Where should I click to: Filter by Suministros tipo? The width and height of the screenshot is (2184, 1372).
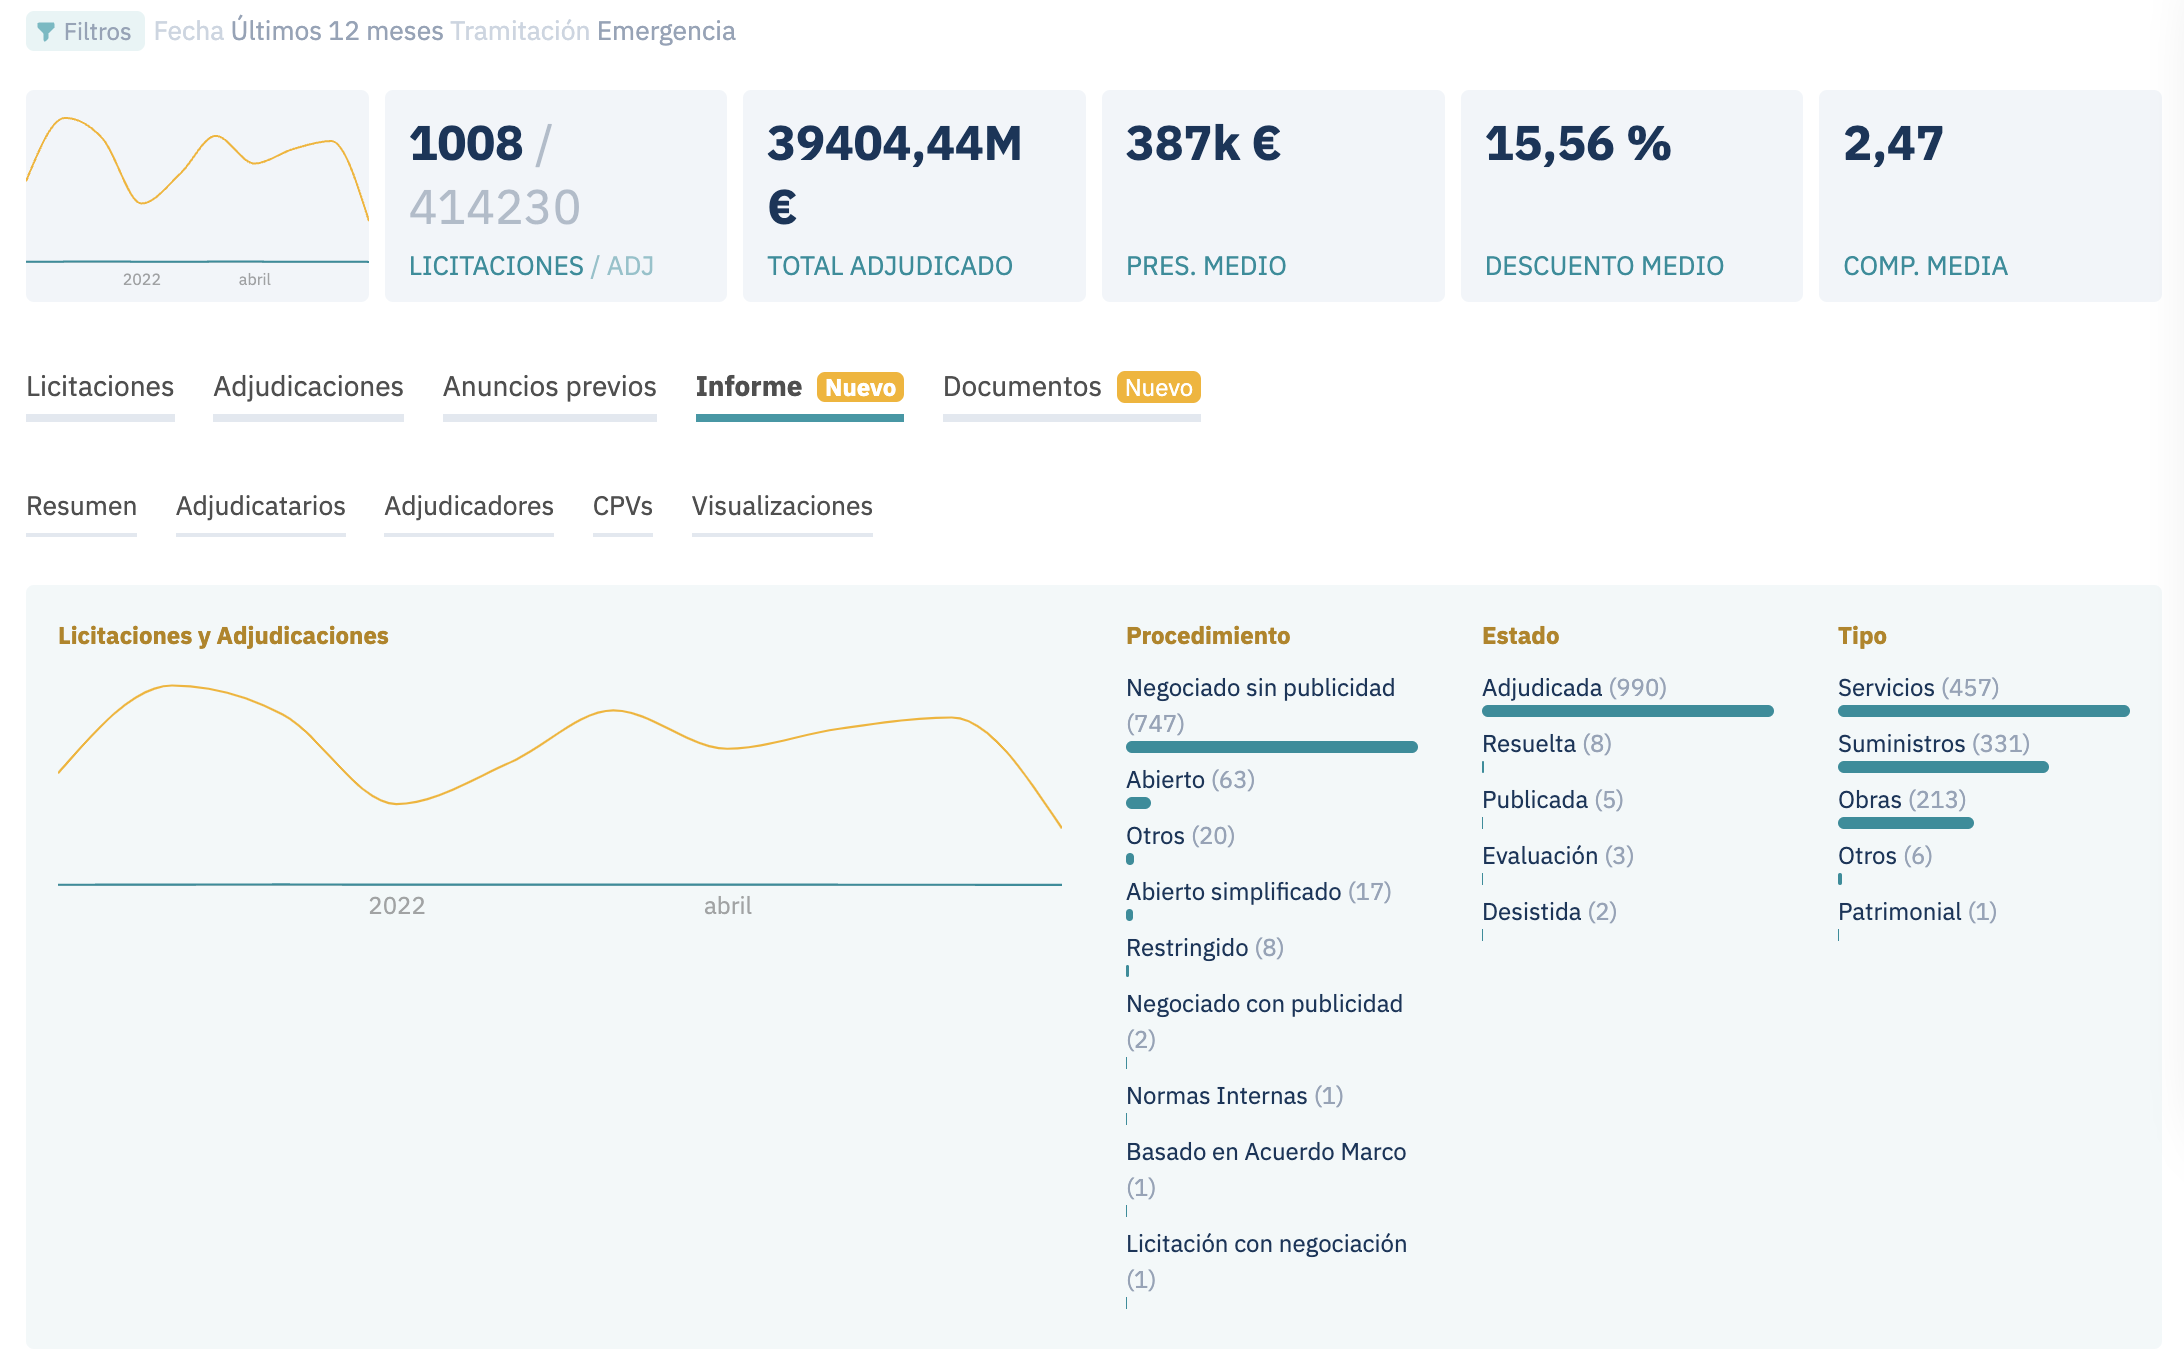[x=1932, y=744]
